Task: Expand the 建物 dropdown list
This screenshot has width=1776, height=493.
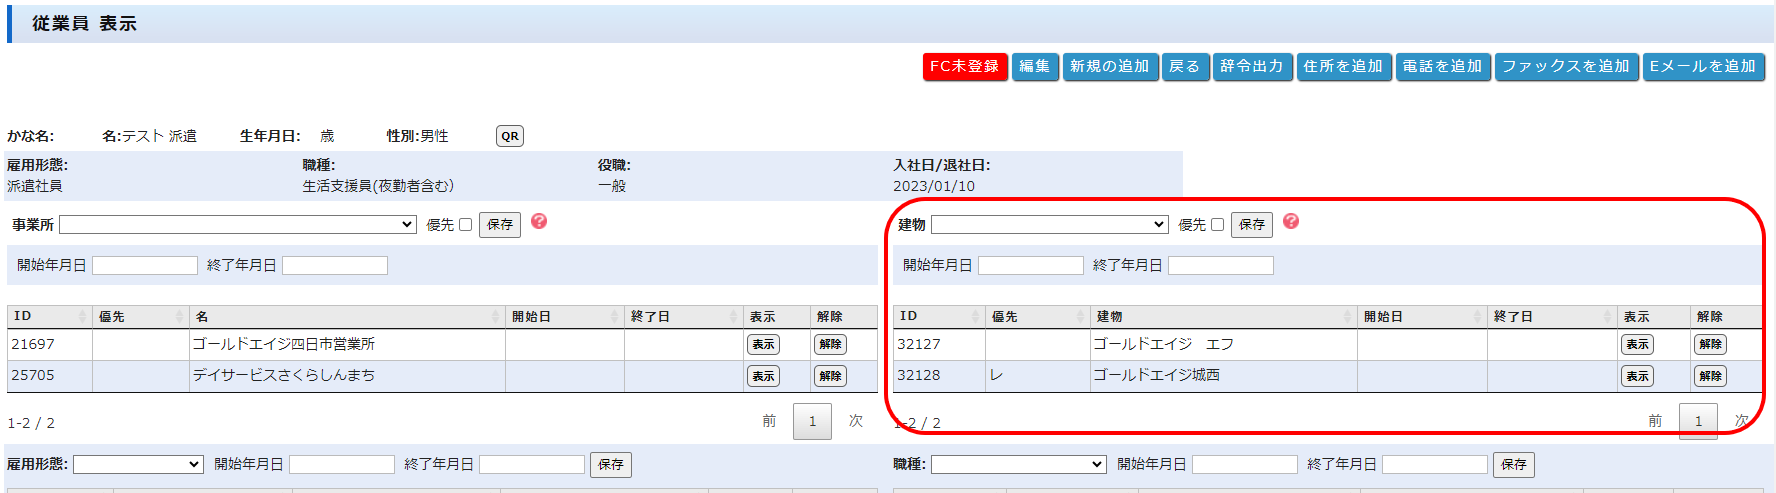Action: click(x=1049, y=225)
